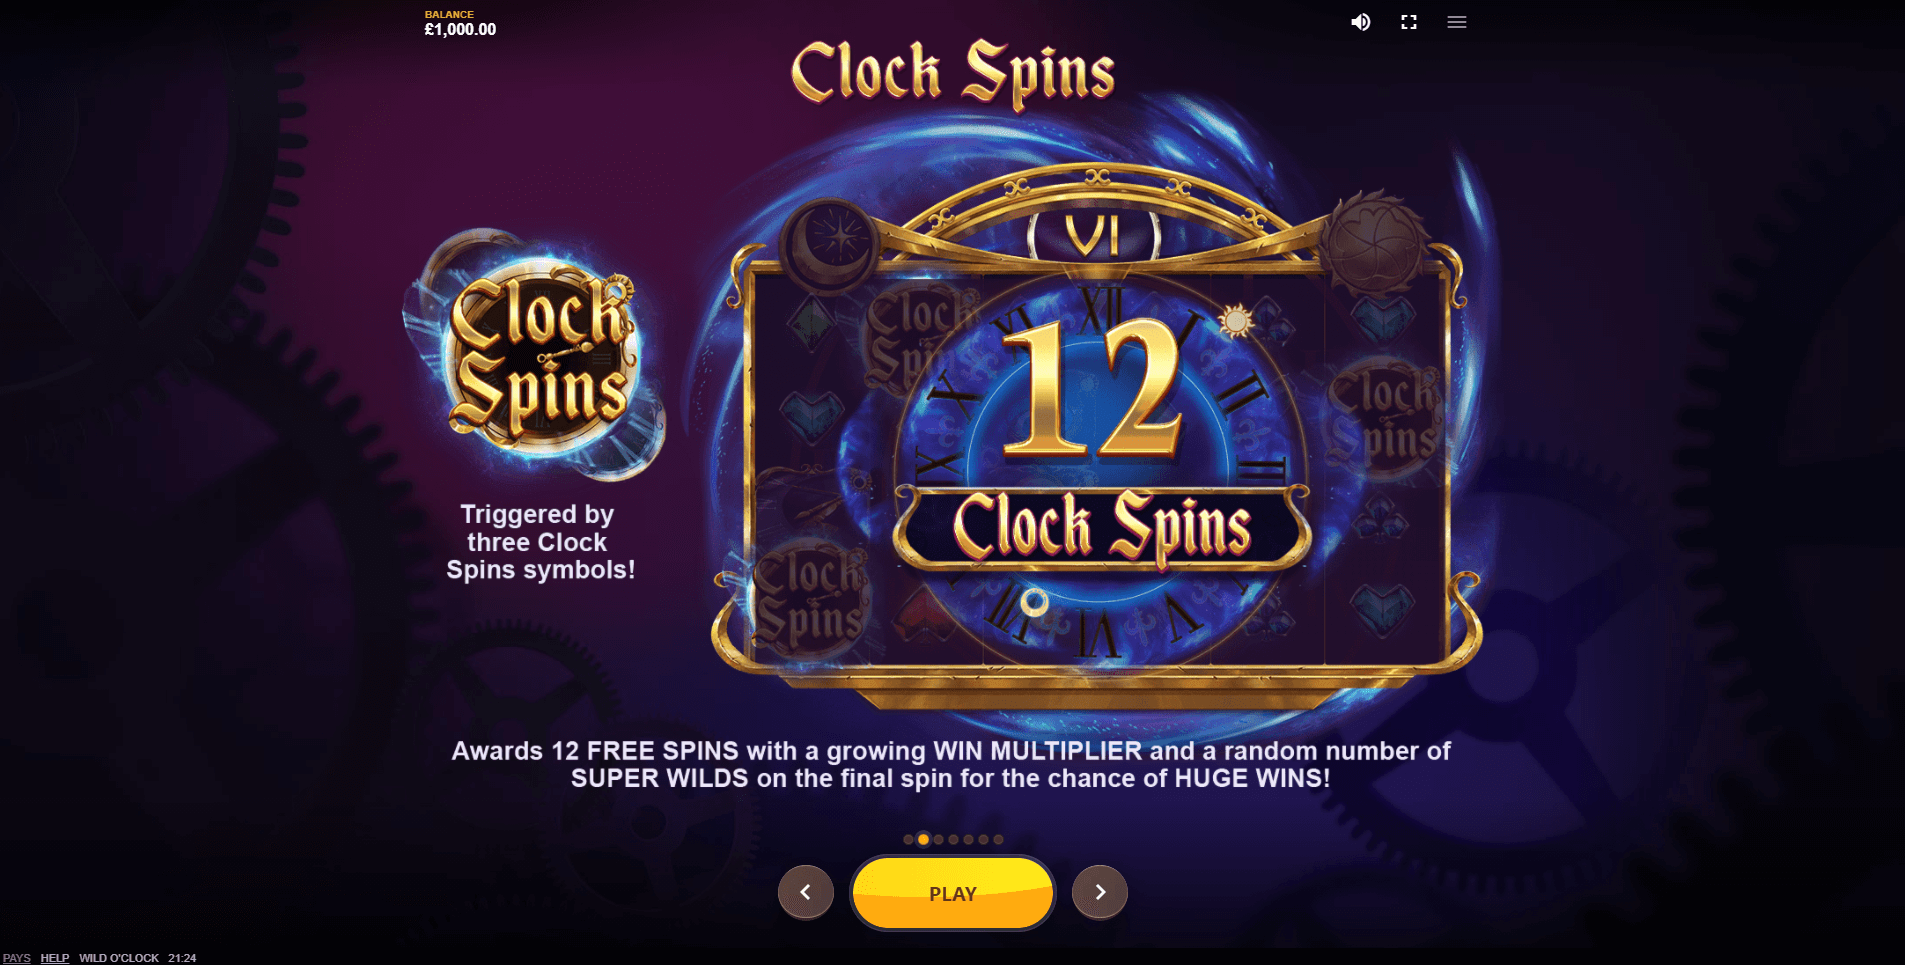Viewport: 1905px width, 965px height.
Task: Open the HELP link in footer
Action: point(55,958)
